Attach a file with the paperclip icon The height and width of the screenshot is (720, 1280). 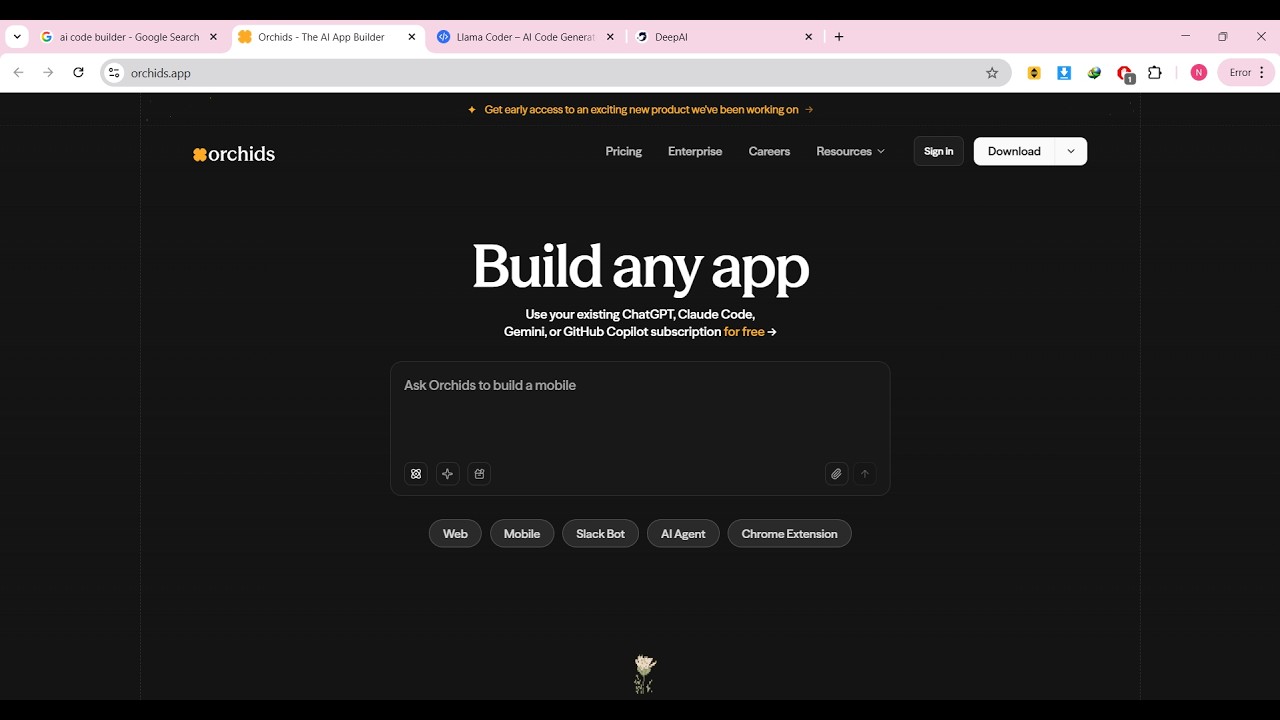(x=836, y=474)
